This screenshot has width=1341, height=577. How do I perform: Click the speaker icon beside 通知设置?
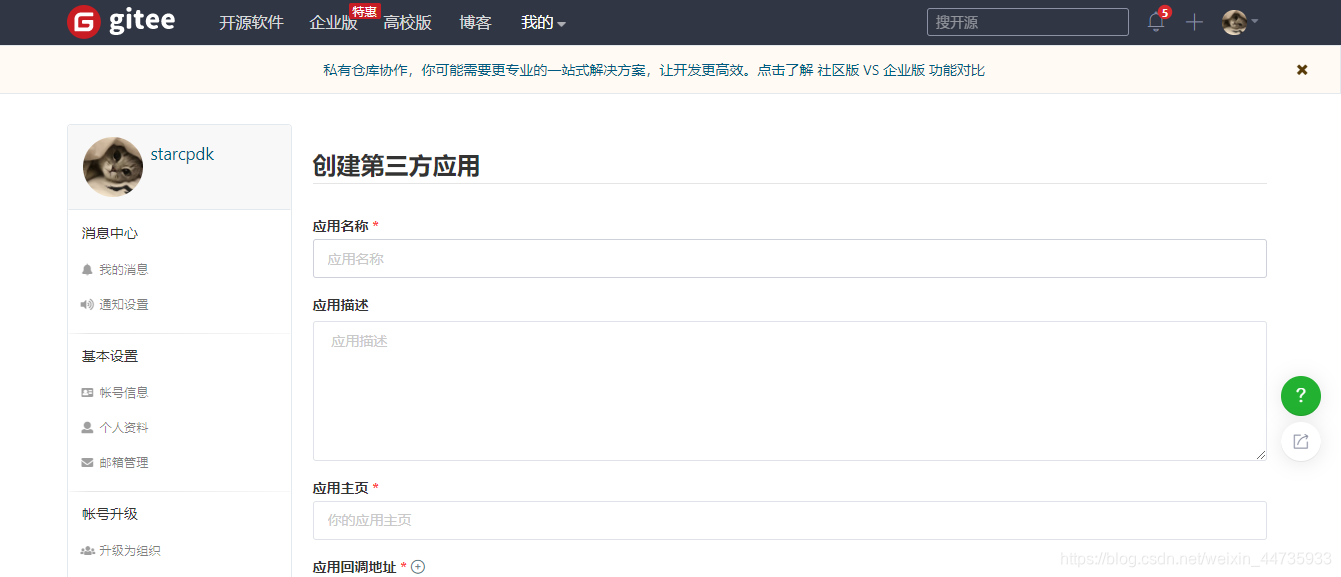(x=87, y=305)
